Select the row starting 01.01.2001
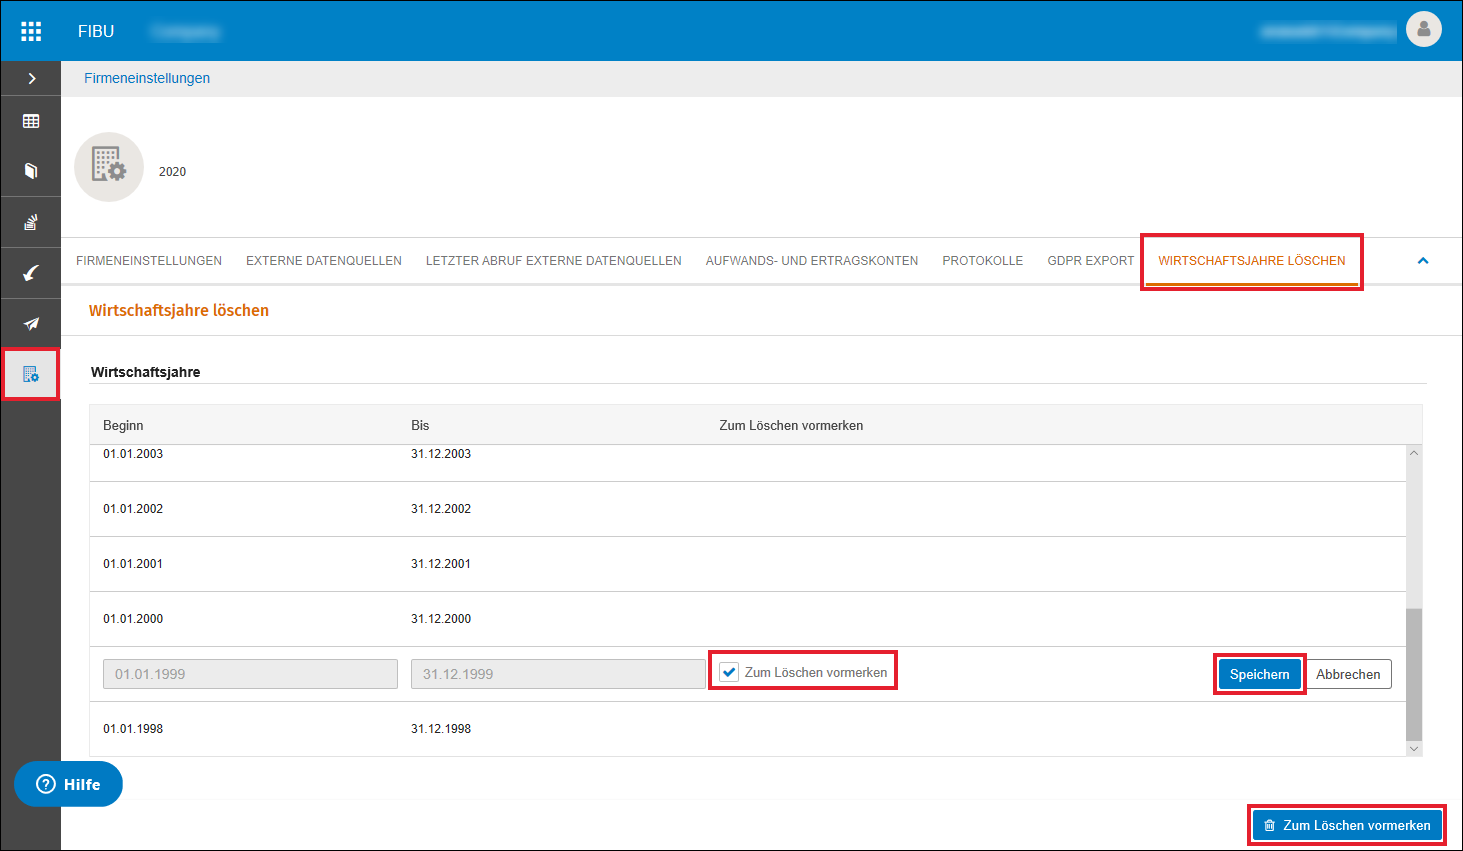Image resolution: width=1463 pixels, height=851 pixels. coord(748,564)
